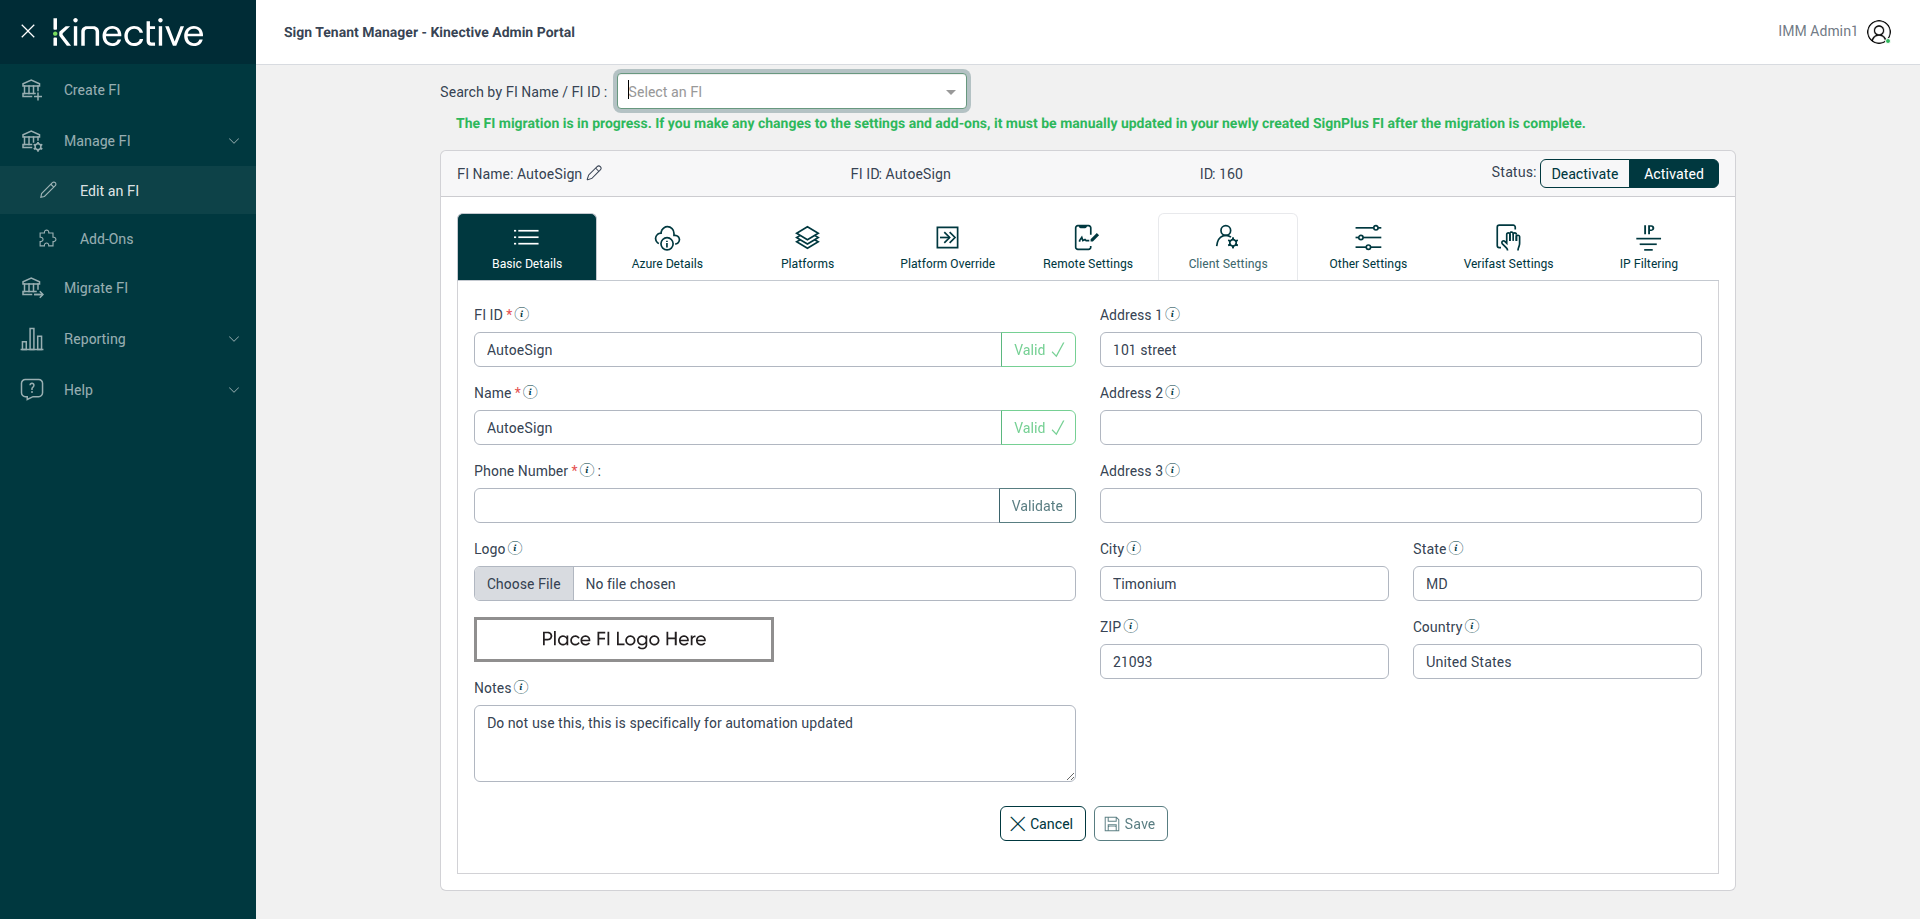This screenshot has height=919, width=1920.
Task: Click the empty Address 3 field
Action: [x=1400, y=506]
